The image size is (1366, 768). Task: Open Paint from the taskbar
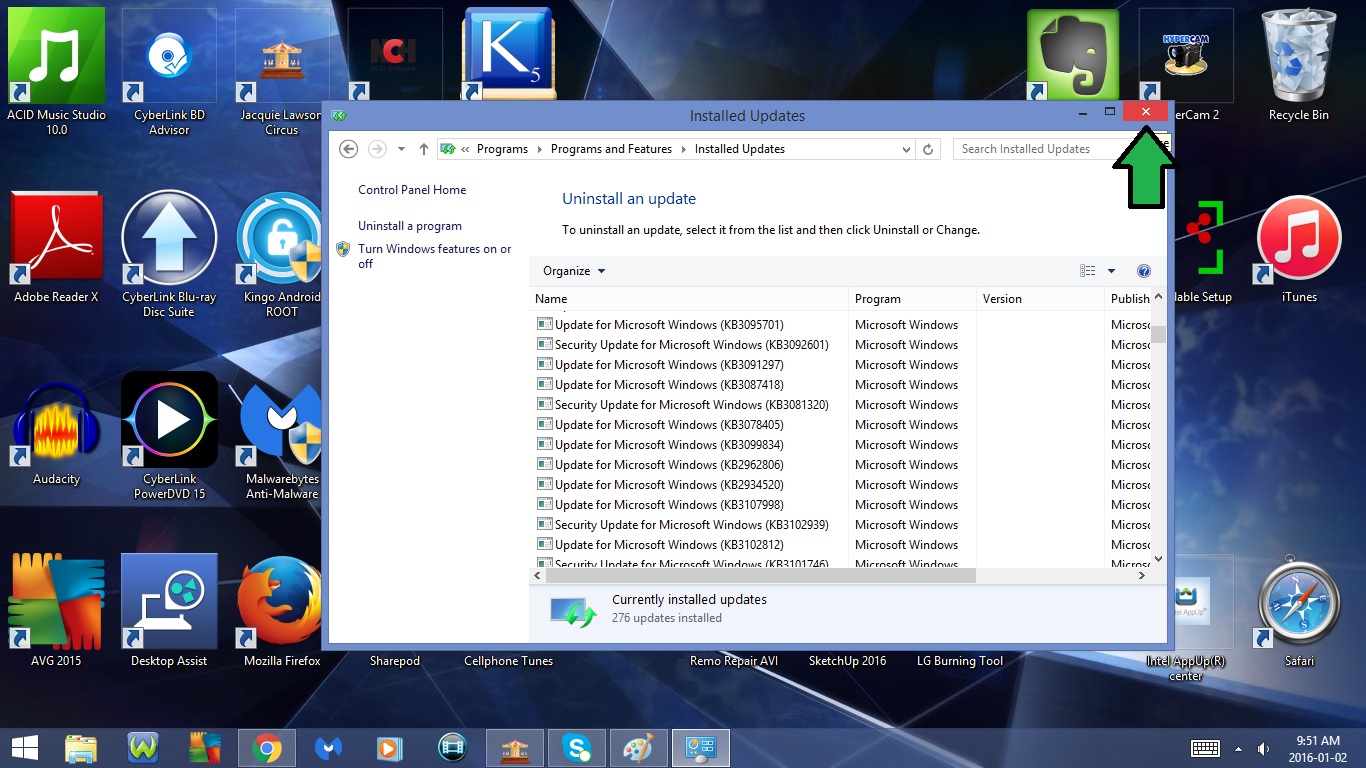click(x=638, y=748)
